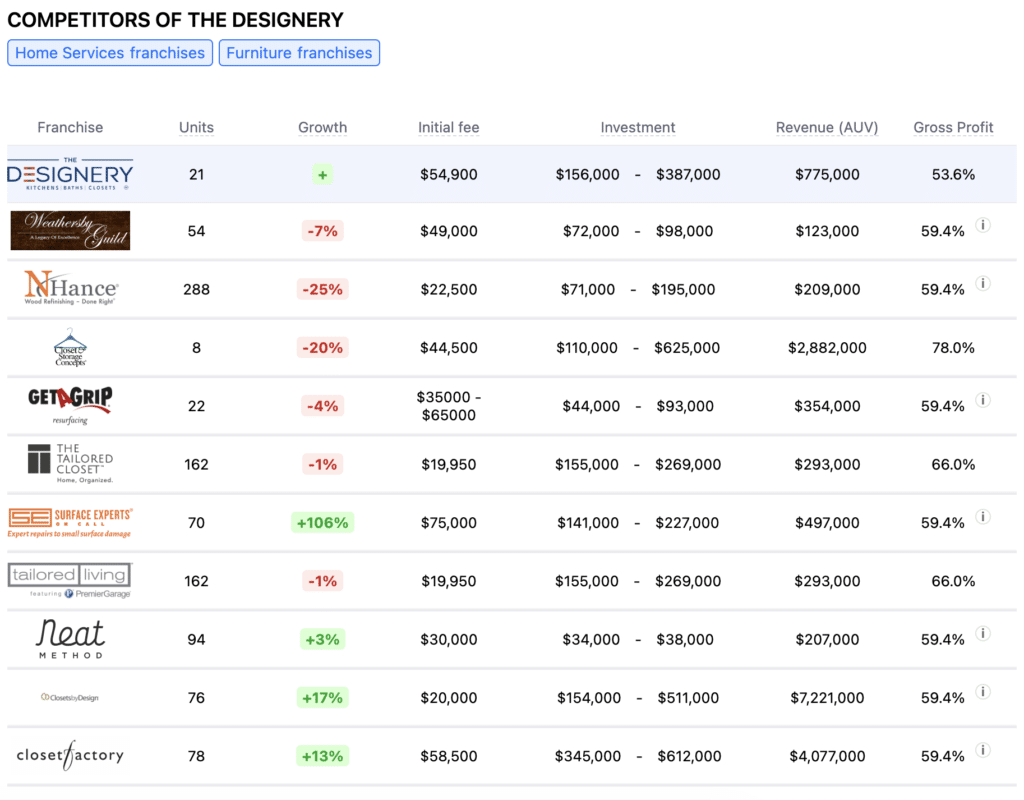The width and height of the screenshot is (1024, 800).
Task: Click the +106% growth badge
Action: pos(323,522)
